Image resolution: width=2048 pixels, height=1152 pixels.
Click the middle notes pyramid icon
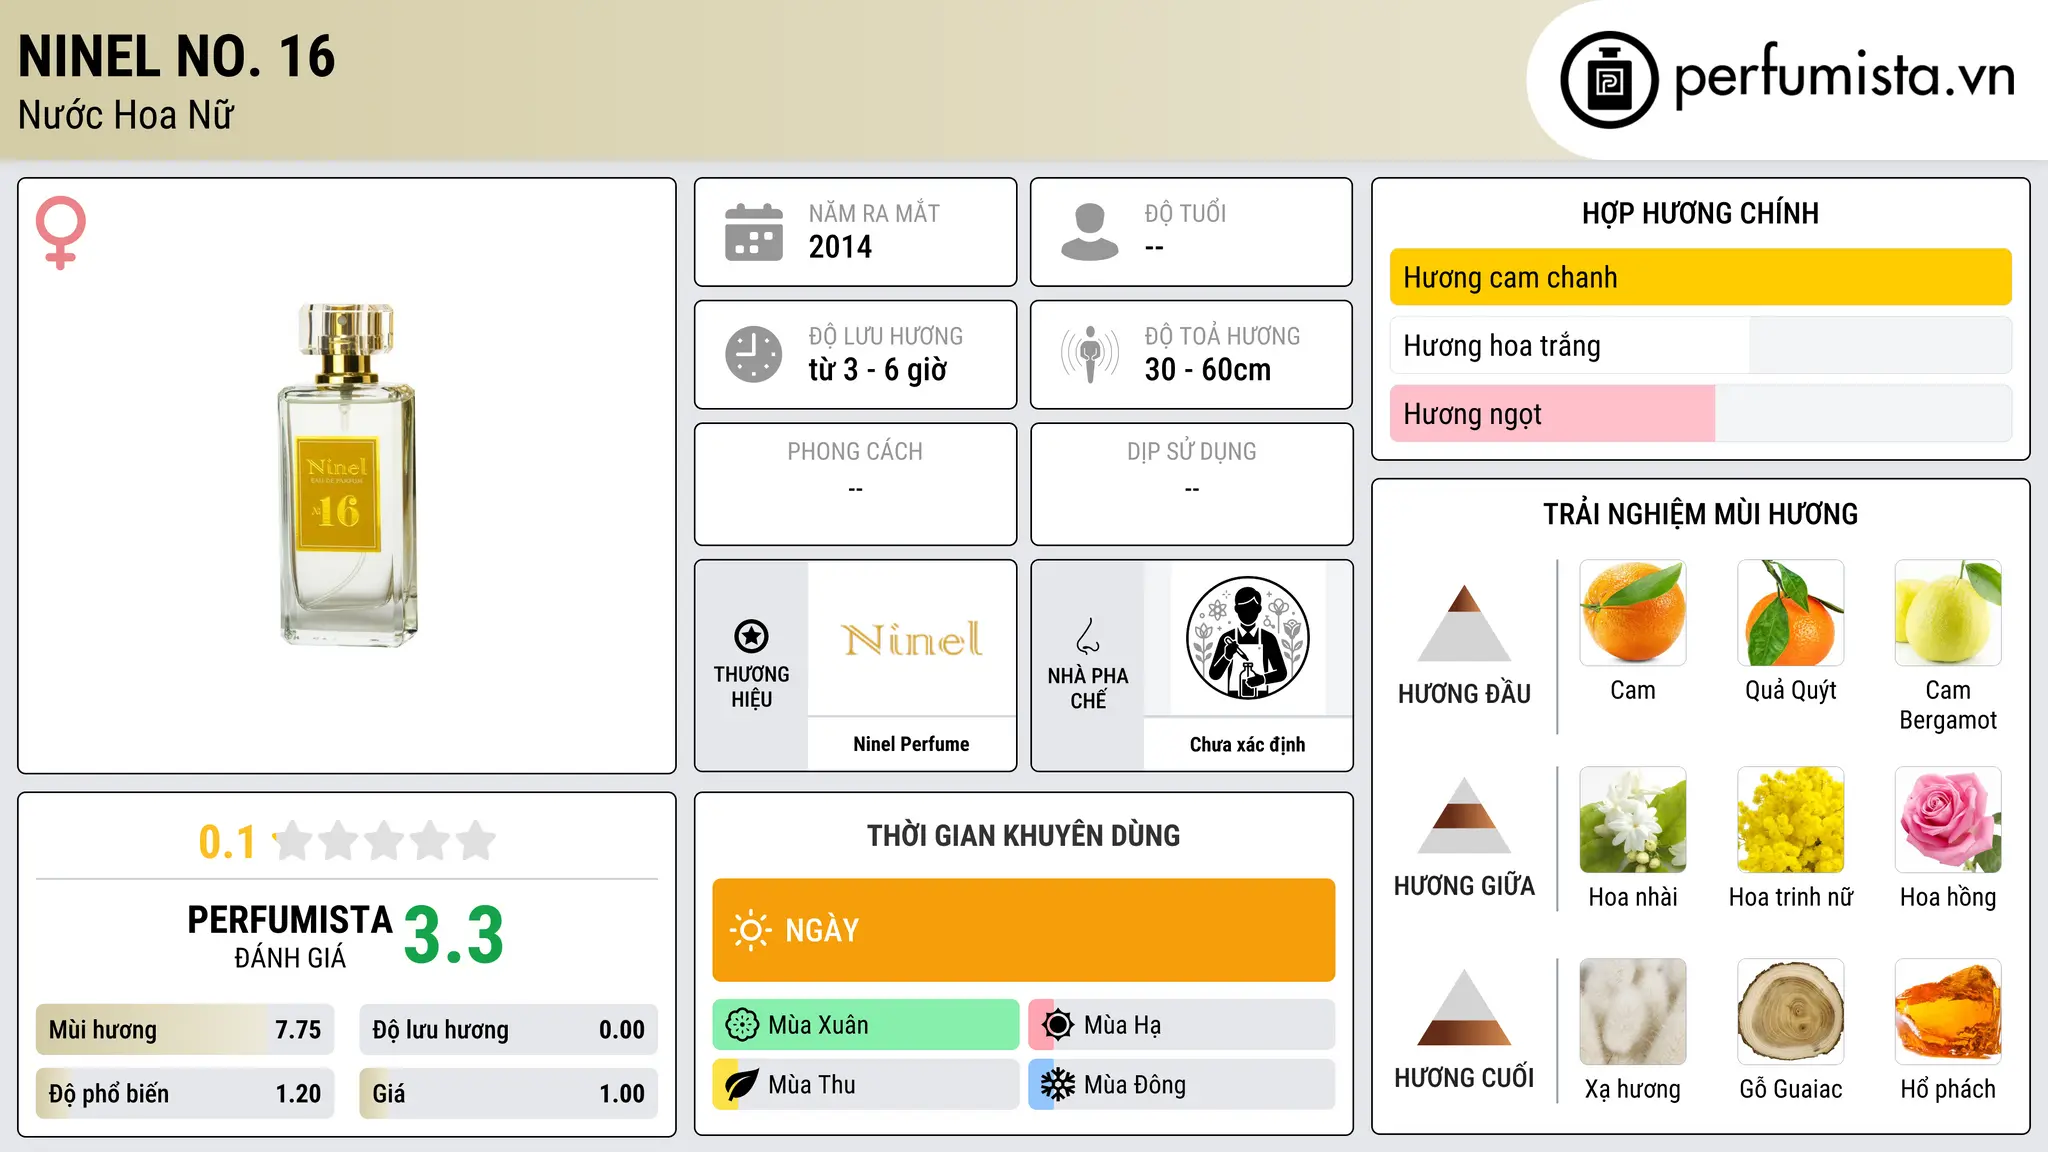(x=1464, y=815)
